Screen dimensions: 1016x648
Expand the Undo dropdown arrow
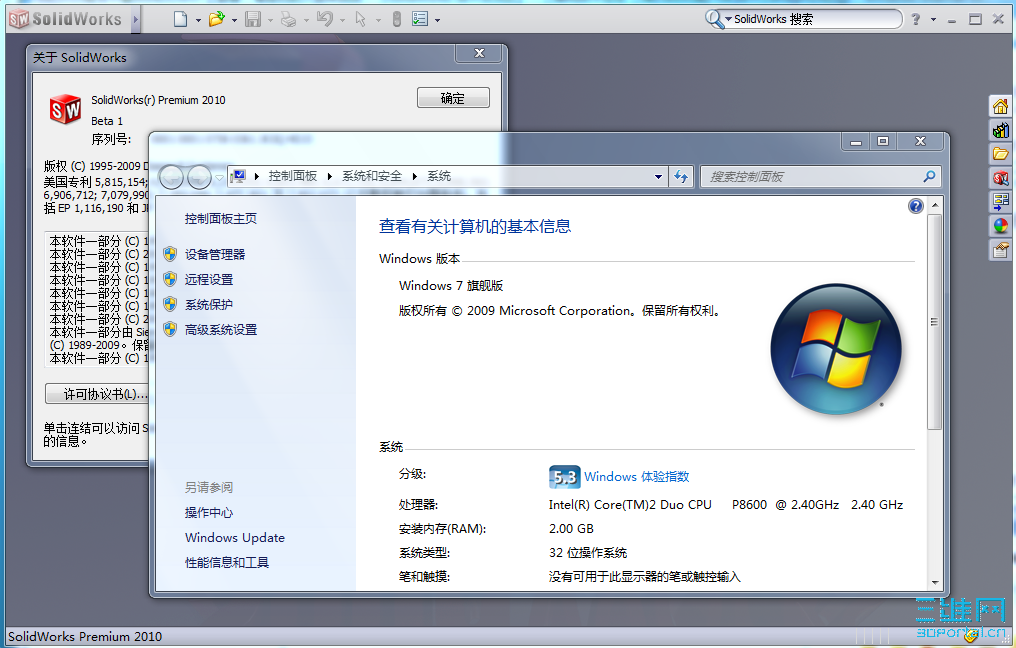(342, 20)
